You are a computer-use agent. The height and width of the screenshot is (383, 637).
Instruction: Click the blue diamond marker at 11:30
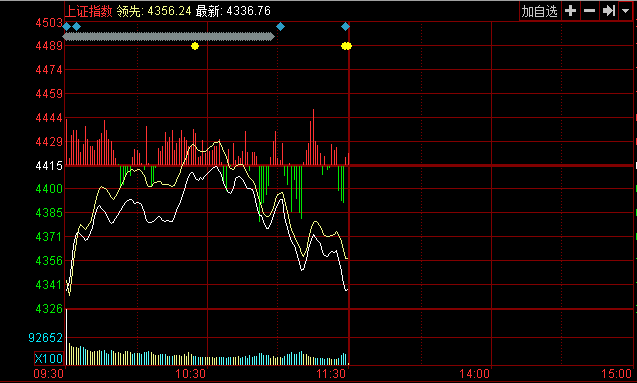[x=345, y=27]
